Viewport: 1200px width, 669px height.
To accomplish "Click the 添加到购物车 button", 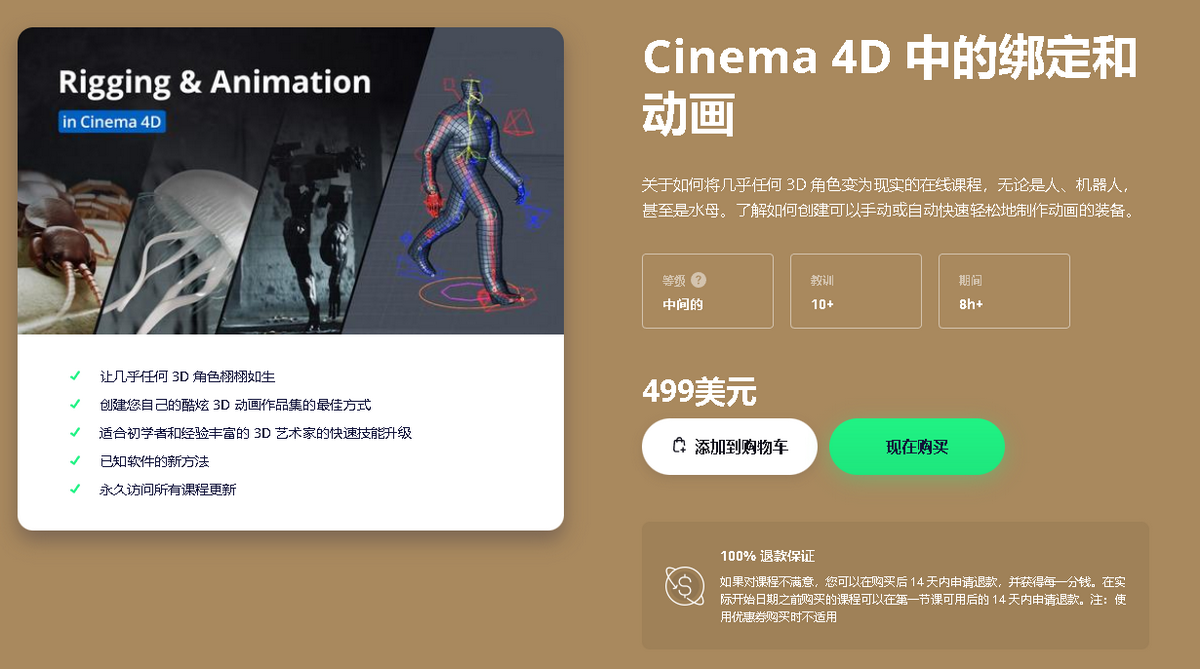I will click(729, 446).
